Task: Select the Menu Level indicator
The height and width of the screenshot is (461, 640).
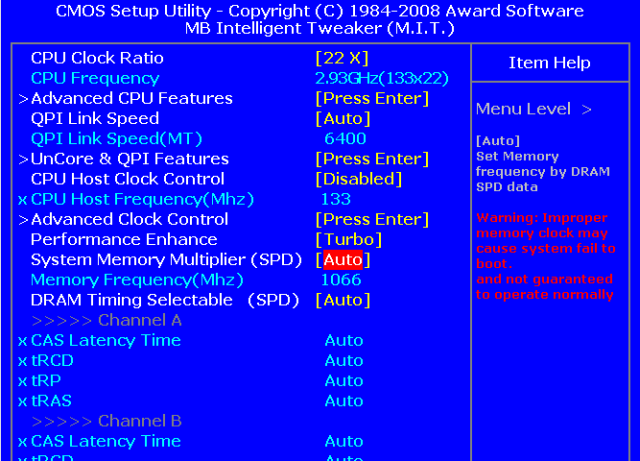Action: 534,109
